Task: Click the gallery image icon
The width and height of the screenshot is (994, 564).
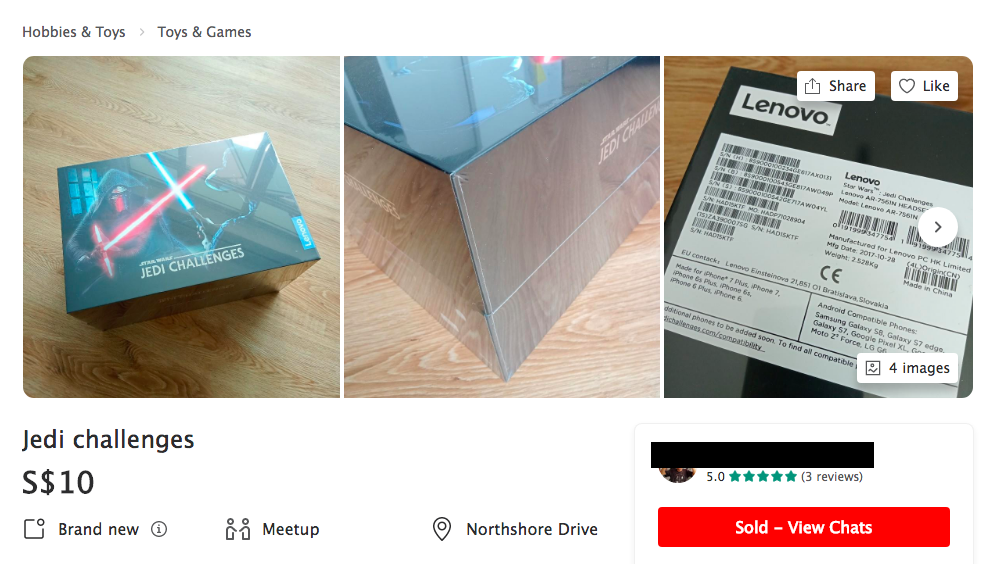Action: pyautogui.click(x=873, y=368)
